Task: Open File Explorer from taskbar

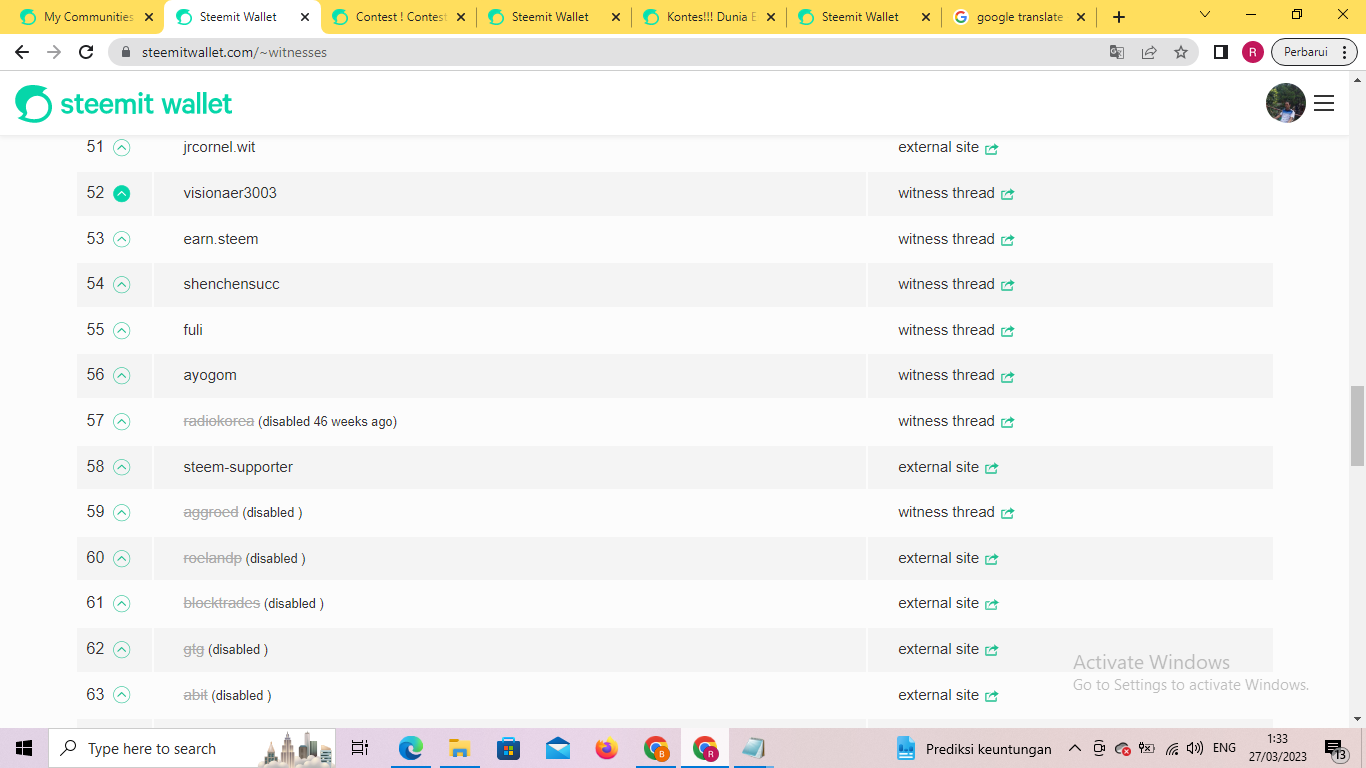Action: (x=459, y=748)
